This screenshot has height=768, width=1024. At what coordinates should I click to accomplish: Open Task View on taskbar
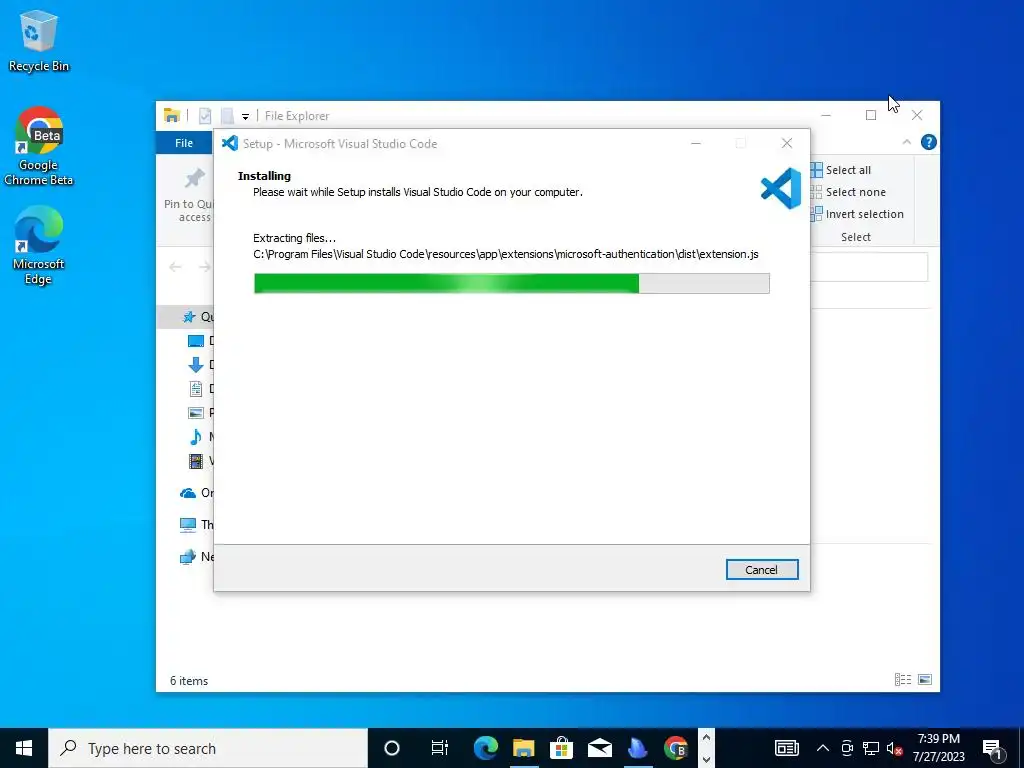click(440, 748)
